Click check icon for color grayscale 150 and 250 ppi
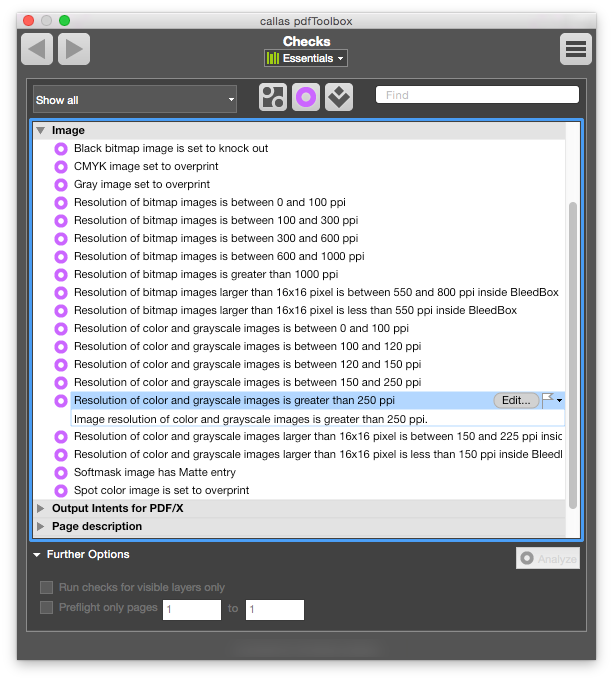Image resolution: width=613 pixels, height=681 pixels. pos(61,383)
